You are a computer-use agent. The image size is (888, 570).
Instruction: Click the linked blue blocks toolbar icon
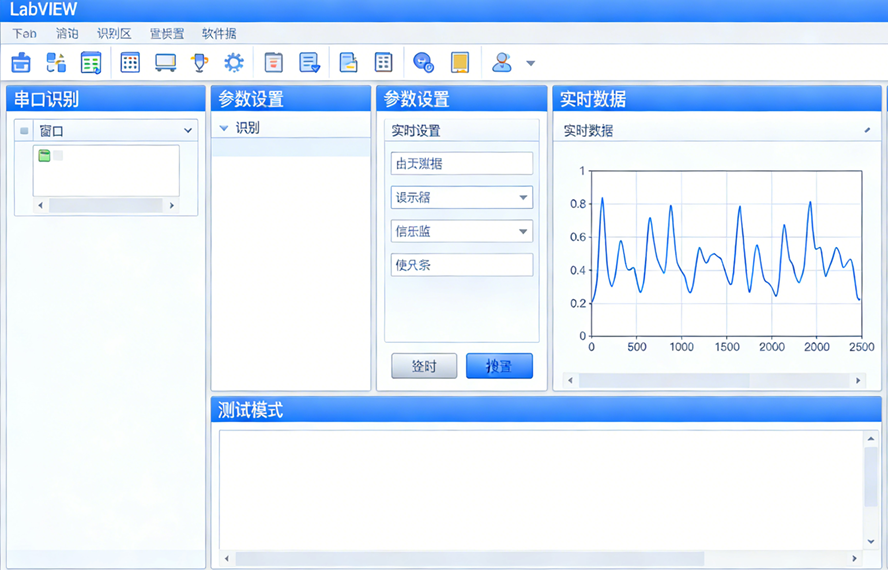point(56,62)
